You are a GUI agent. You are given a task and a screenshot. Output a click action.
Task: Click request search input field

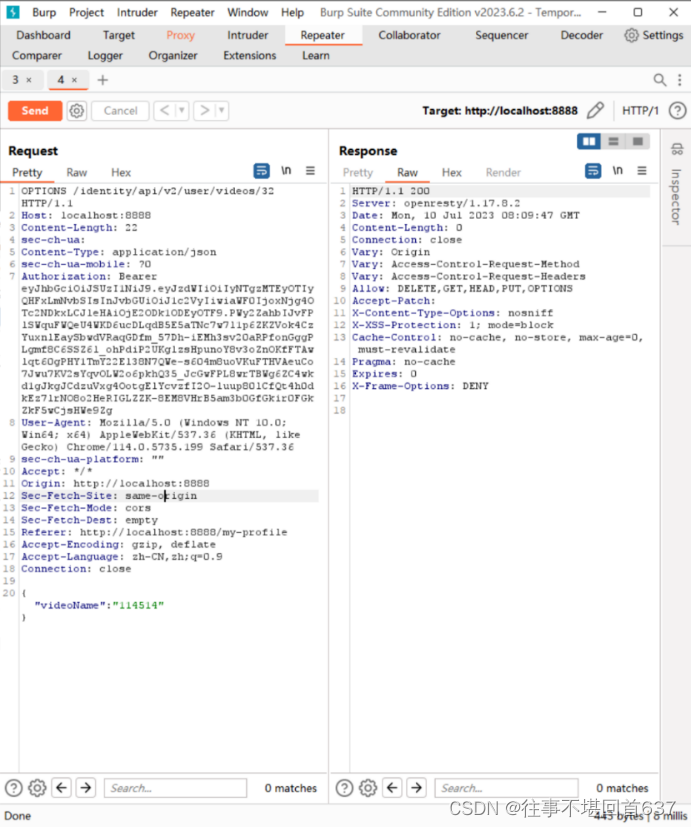click(x=176, y=788)
